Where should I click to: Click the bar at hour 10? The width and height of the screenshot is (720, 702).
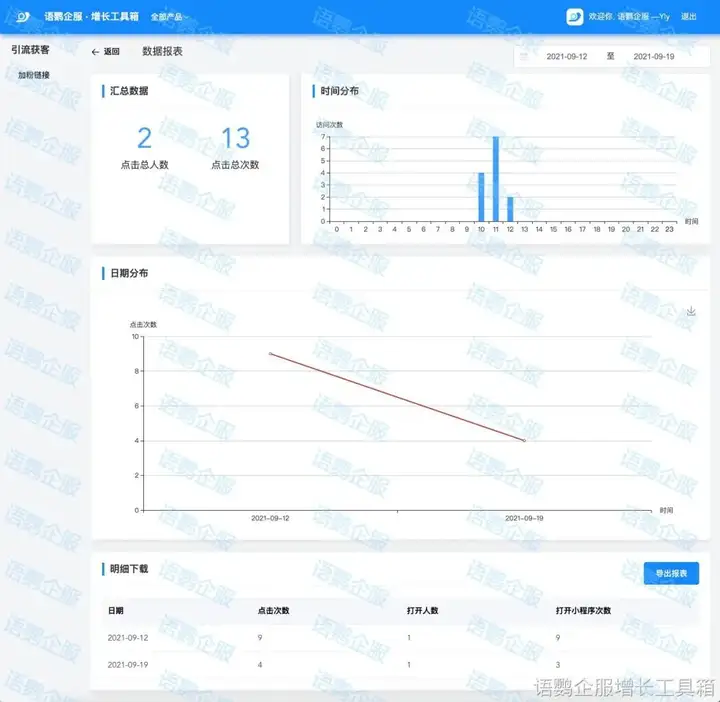click(481, 197)
